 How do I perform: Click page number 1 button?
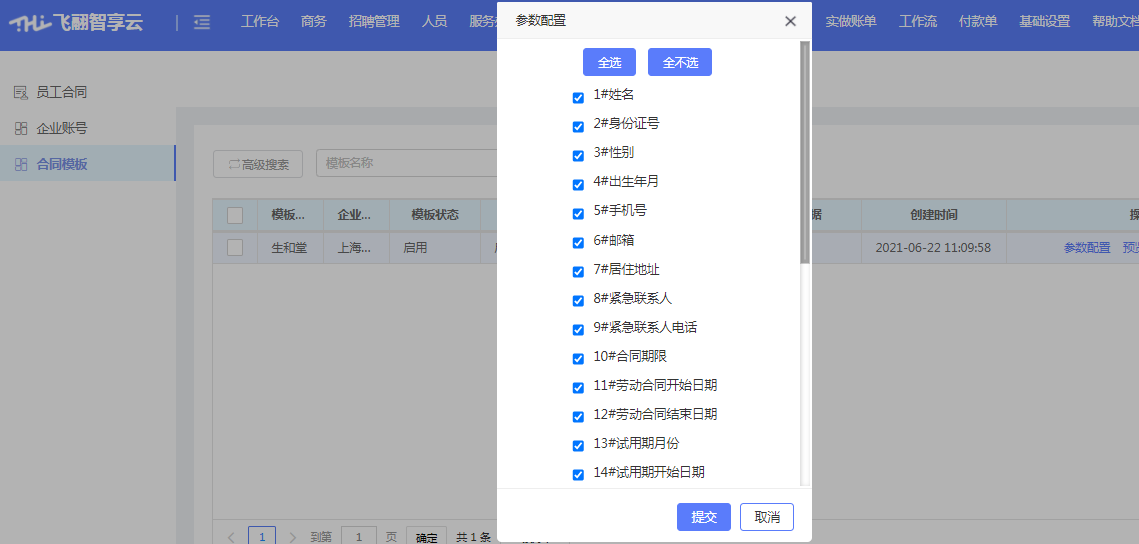tap(262, 537)
